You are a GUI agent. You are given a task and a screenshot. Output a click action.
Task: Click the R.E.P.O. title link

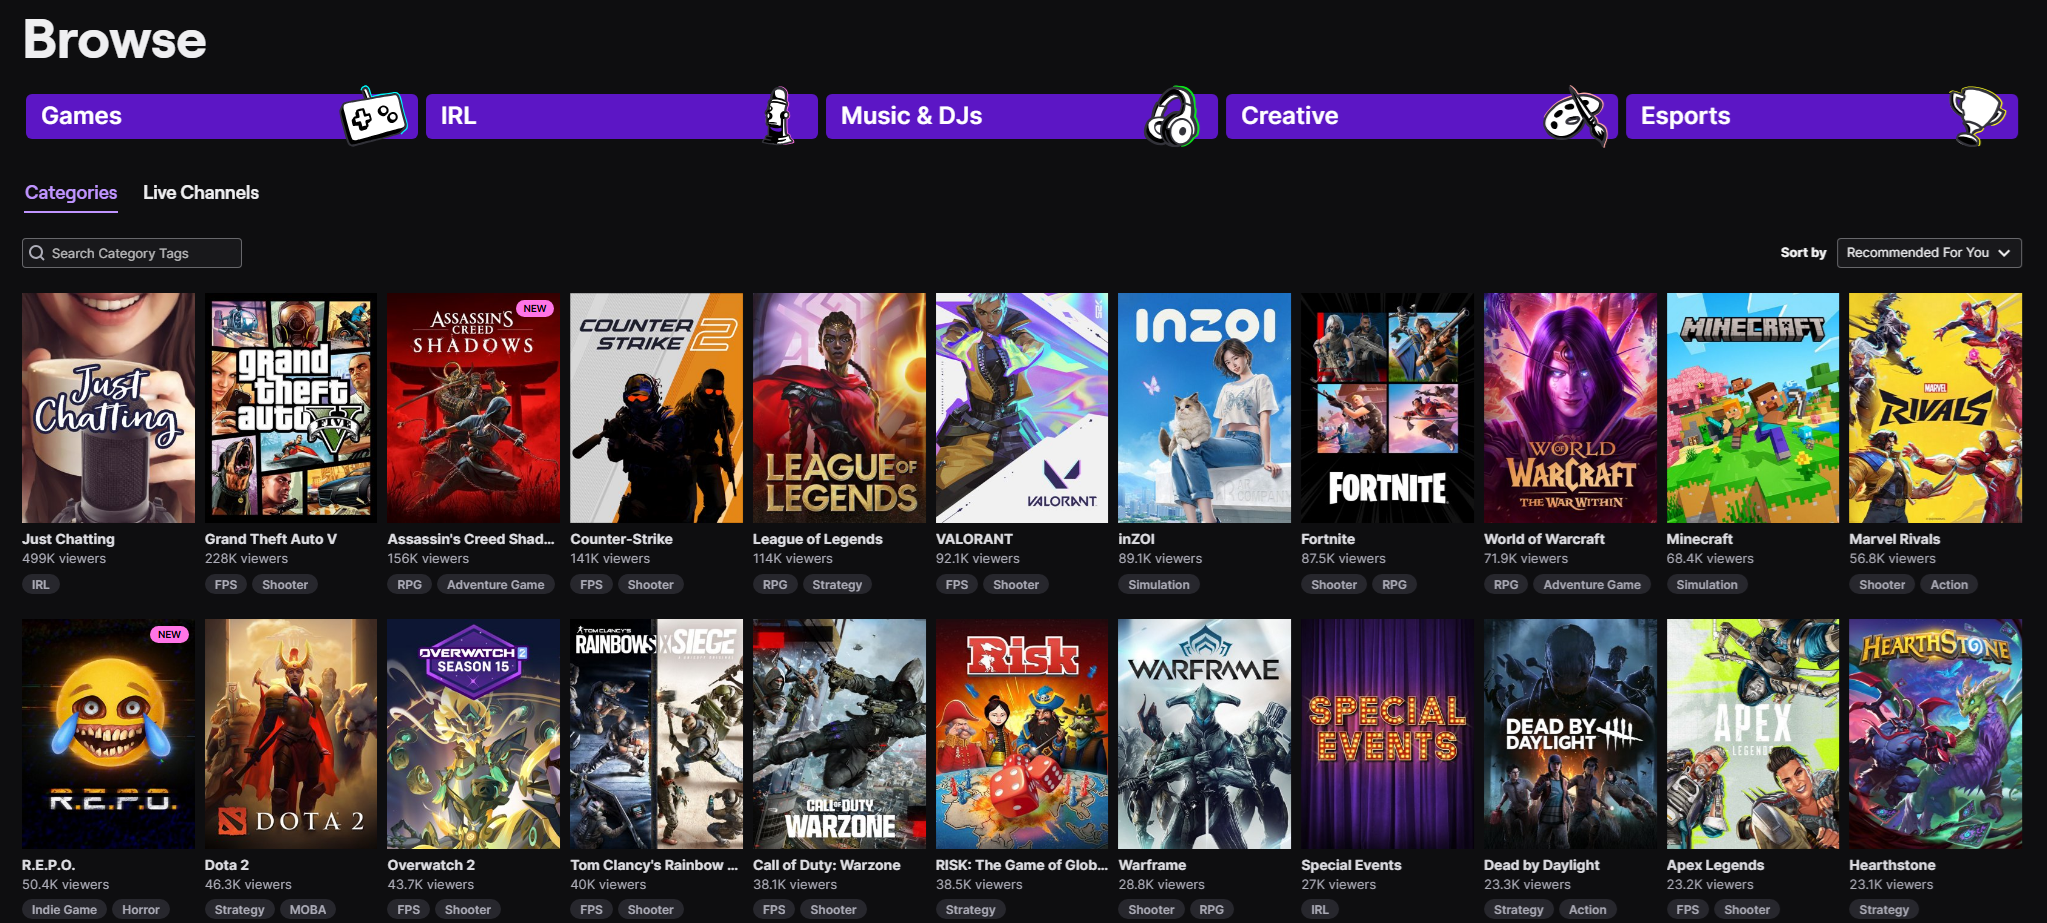[x=48, y=865]
